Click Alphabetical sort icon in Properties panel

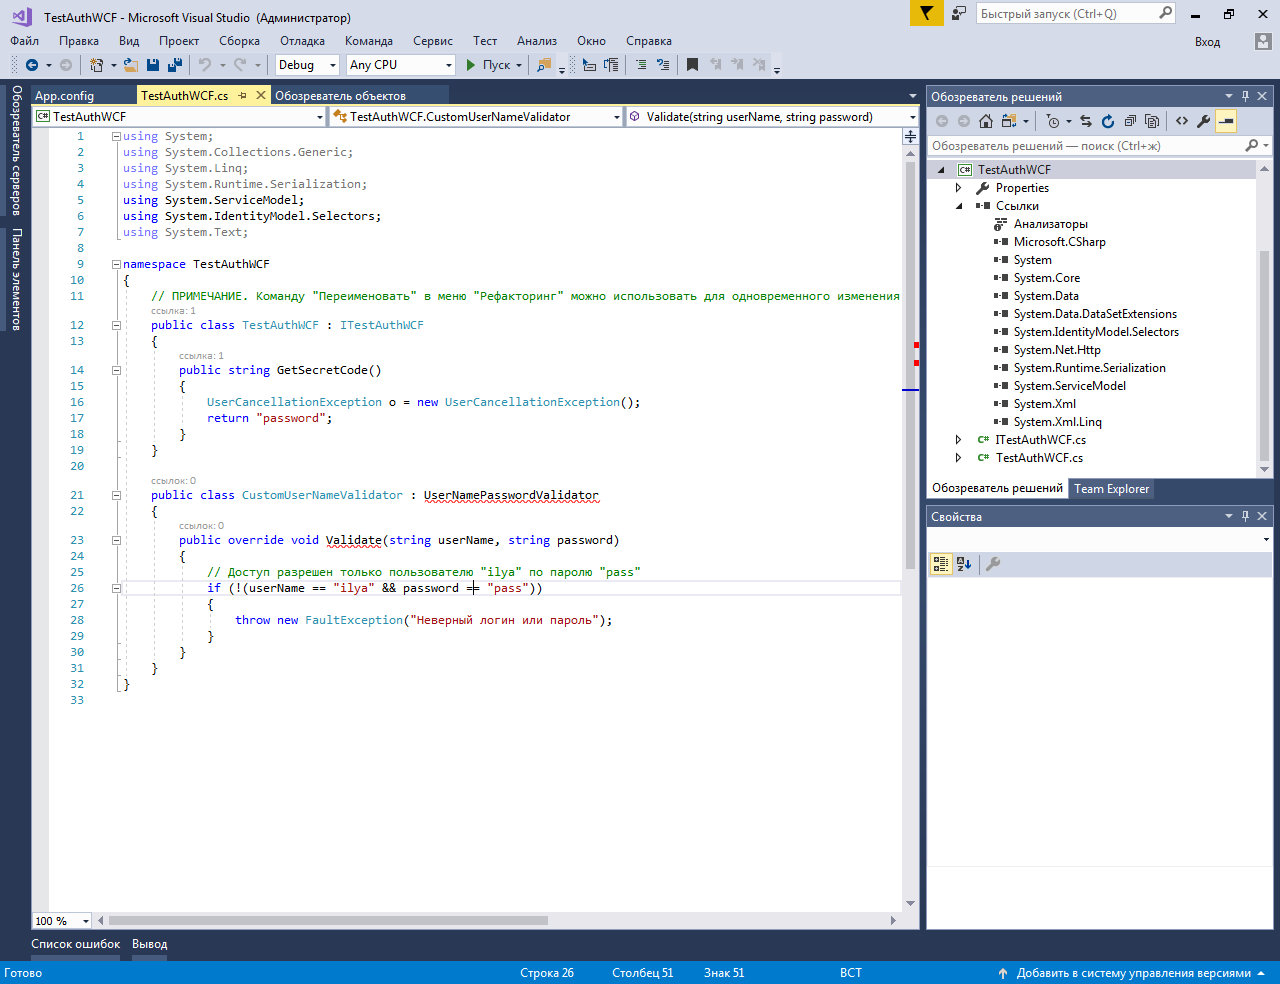point(964,564)
